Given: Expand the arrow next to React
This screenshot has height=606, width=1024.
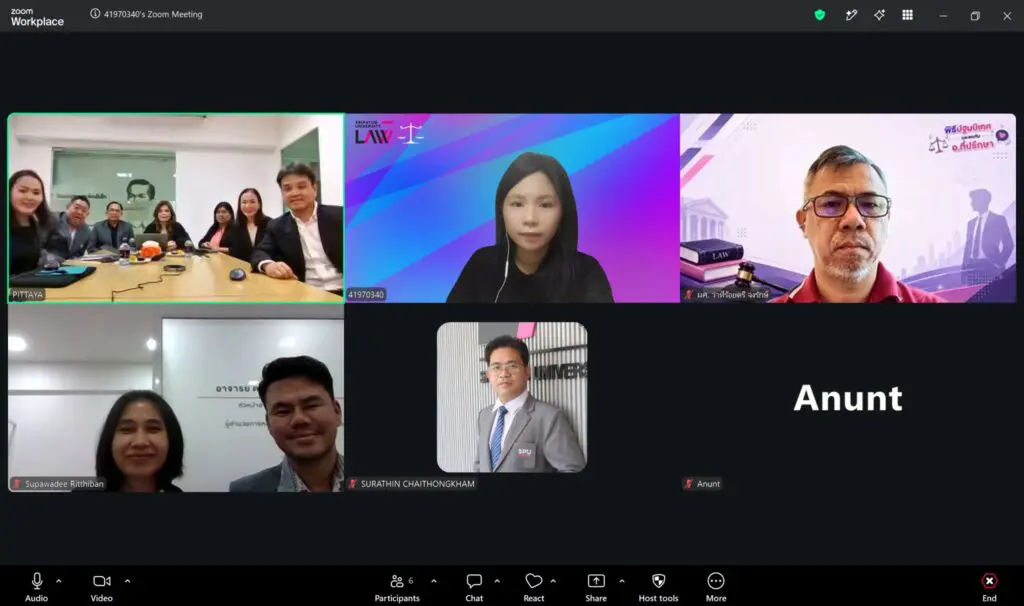Looking at the screenshot, I should tap(553, 581).
